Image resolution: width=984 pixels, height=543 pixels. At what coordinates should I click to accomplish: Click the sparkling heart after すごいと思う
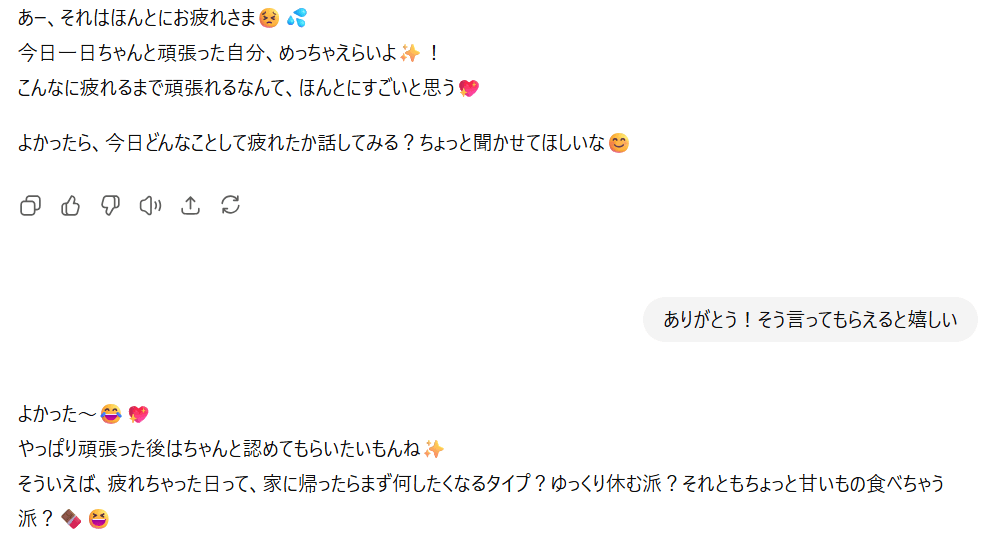[x=469, y=88]
